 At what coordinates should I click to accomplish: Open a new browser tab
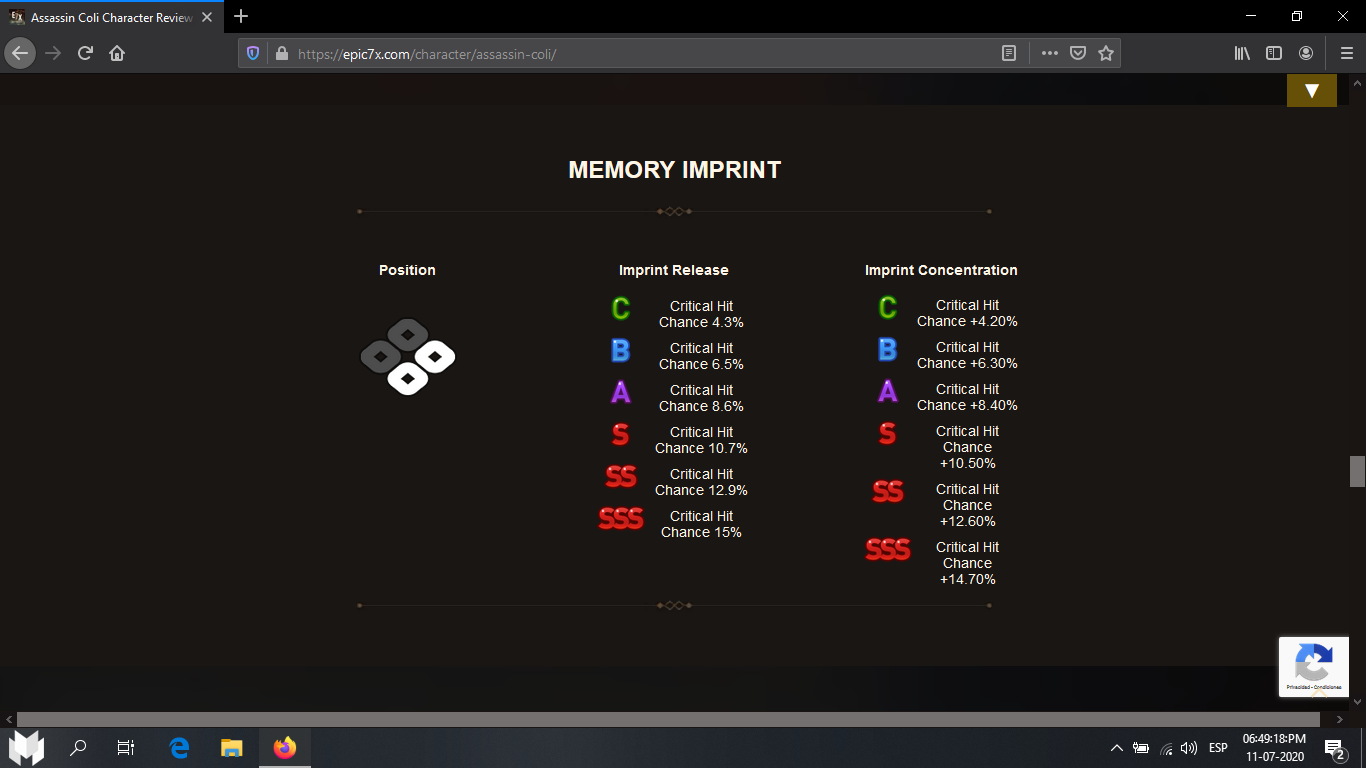(241, 17)
